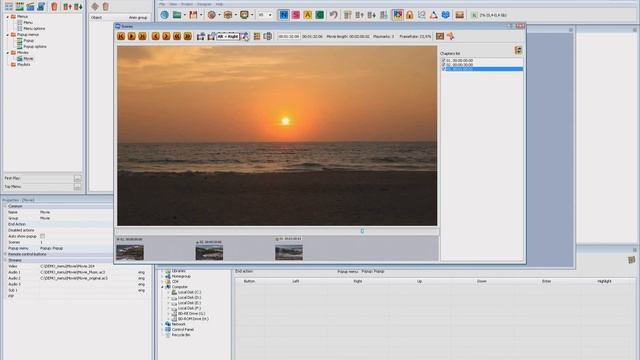Collapse the Menus tree folder
The height and width of the screenshot is (360, 640).
(7, 17)
